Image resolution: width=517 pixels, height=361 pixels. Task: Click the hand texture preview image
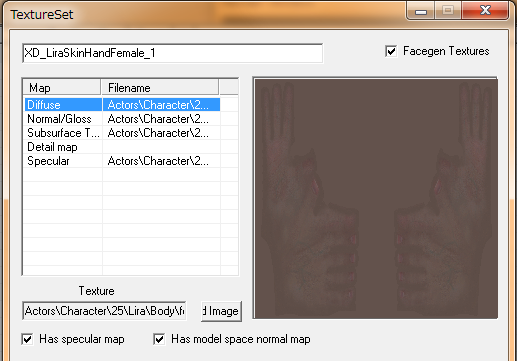(376, 198)
